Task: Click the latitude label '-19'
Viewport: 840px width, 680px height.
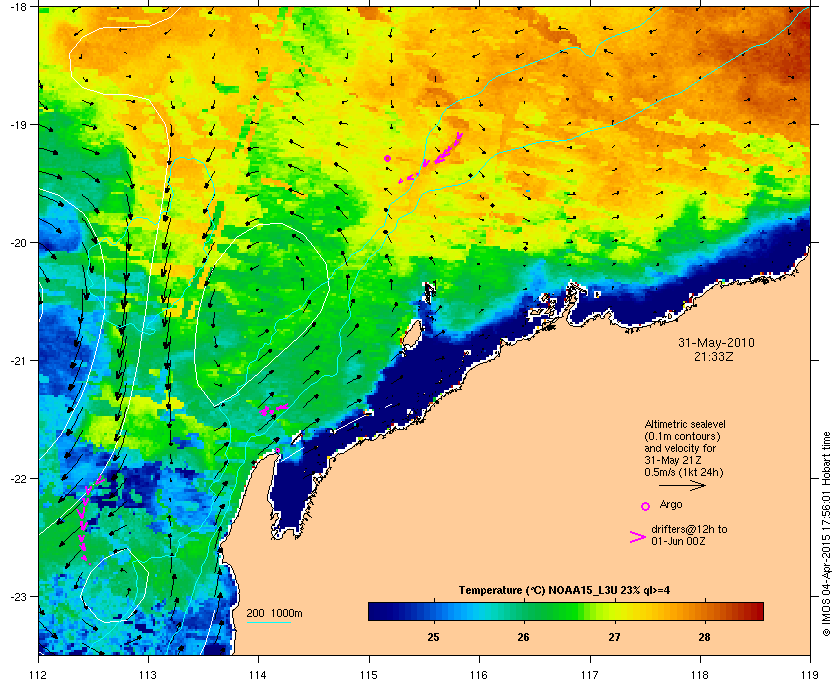Action: tap(18, 125)
